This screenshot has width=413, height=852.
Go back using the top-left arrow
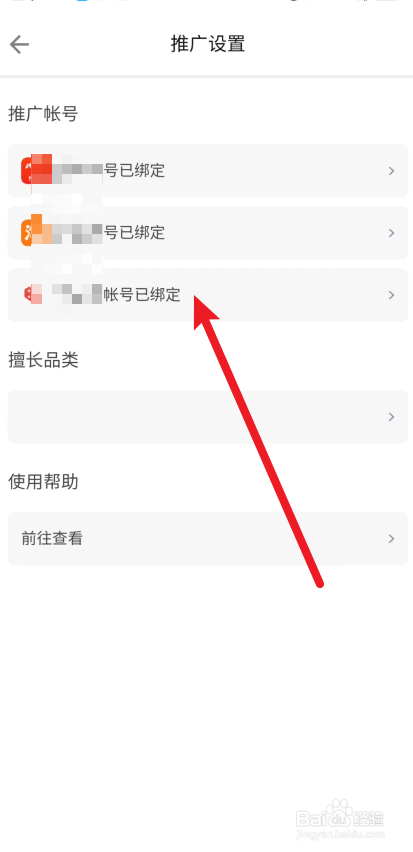click(x=19, y=45)
